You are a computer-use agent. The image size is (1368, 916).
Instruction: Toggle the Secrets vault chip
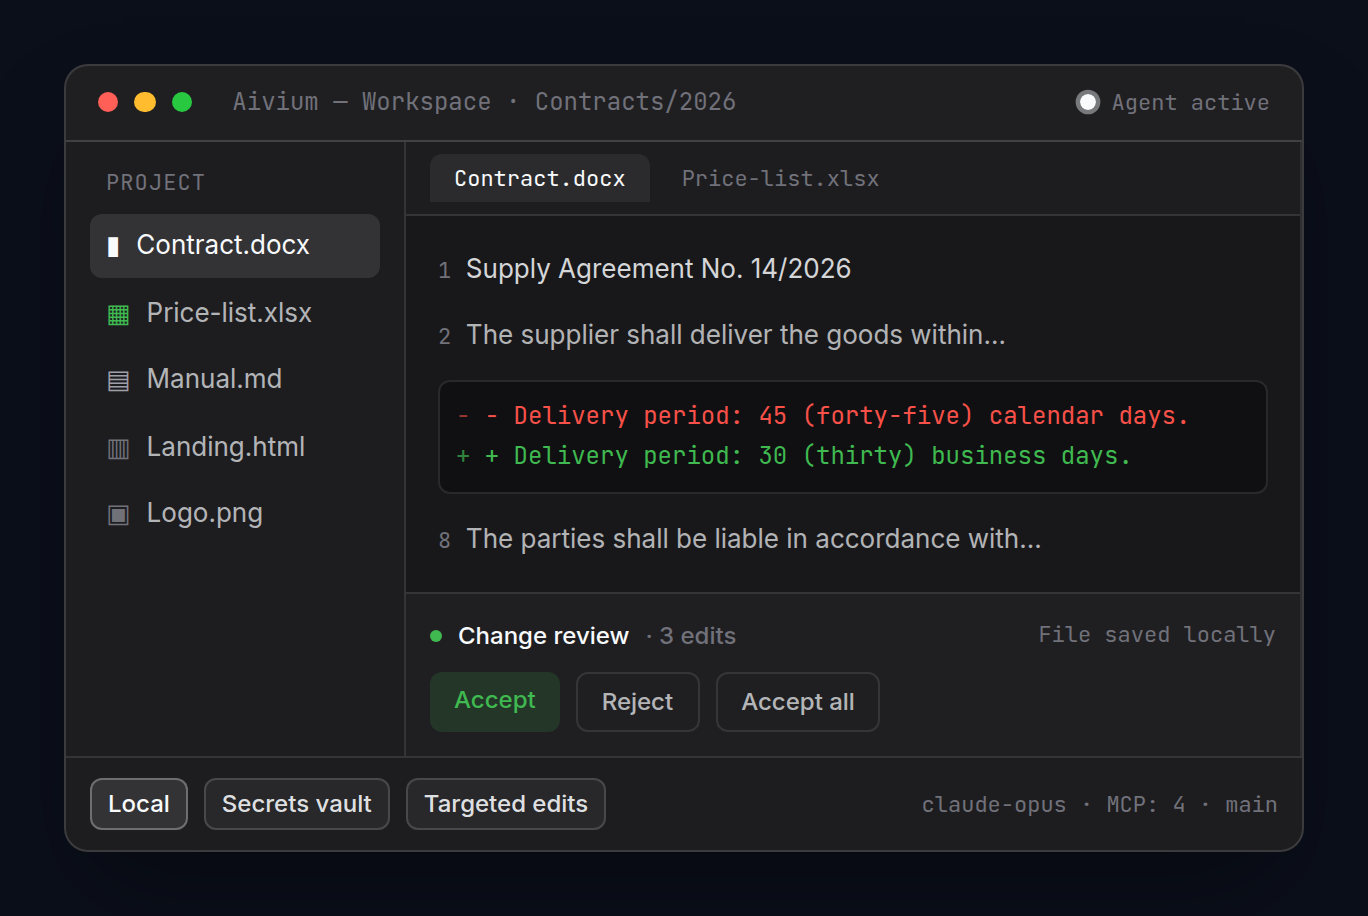point(297,804)
